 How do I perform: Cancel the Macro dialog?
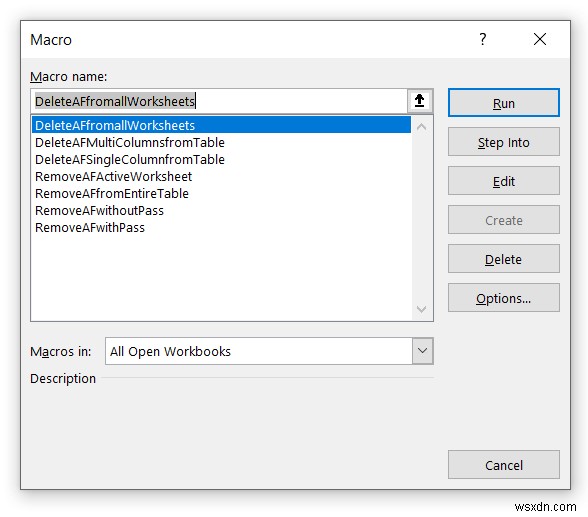point(503,465)
